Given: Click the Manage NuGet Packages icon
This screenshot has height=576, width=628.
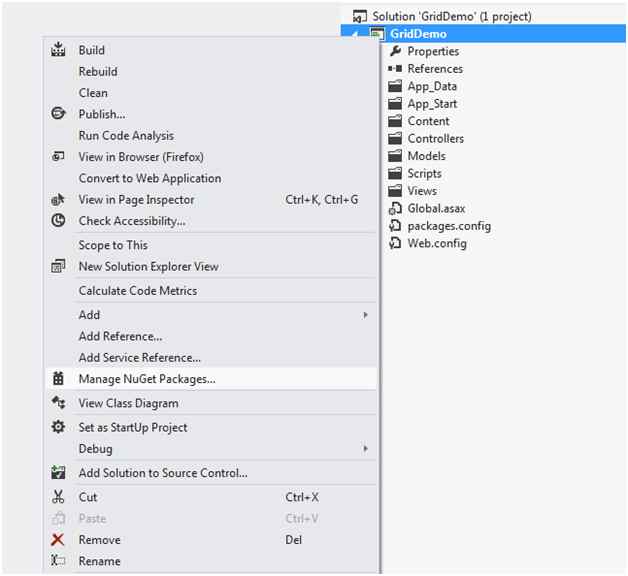Looking at the screenshot, I should [x=58, y=379].
